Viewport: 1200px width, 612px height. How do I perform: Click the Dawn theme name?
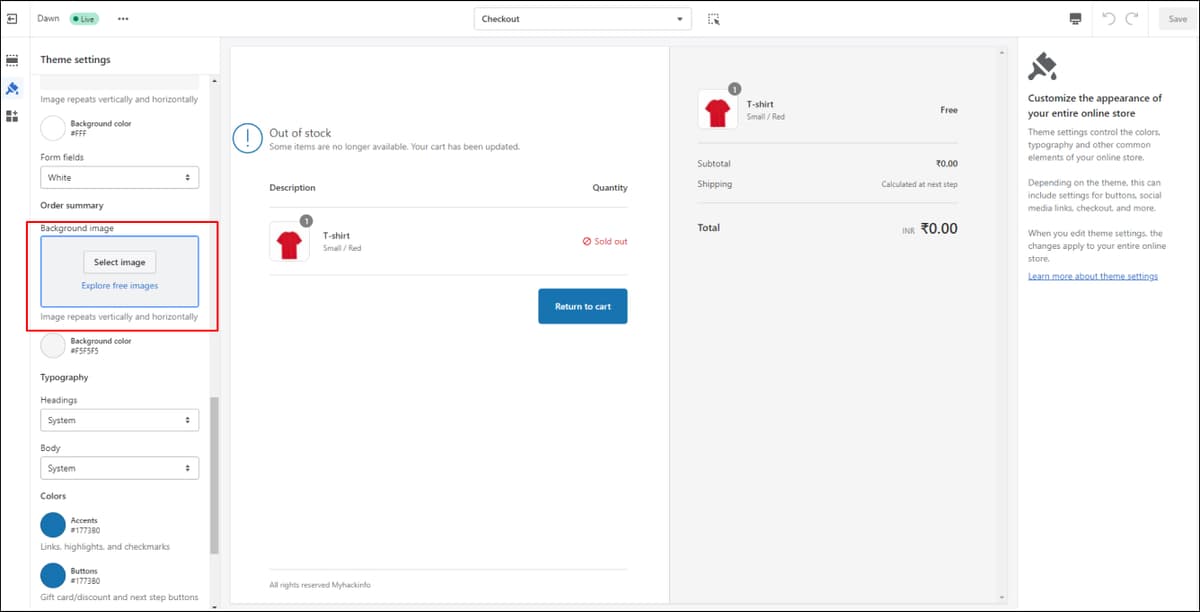(48, 19)
